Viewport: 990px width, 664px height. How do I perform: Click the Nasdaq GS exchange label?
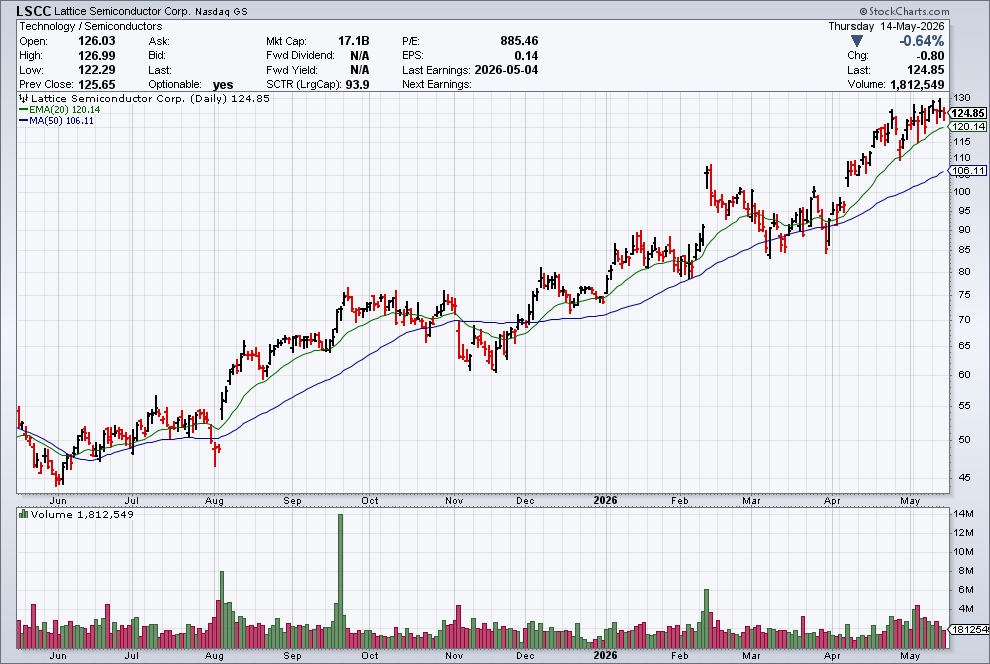222,11
